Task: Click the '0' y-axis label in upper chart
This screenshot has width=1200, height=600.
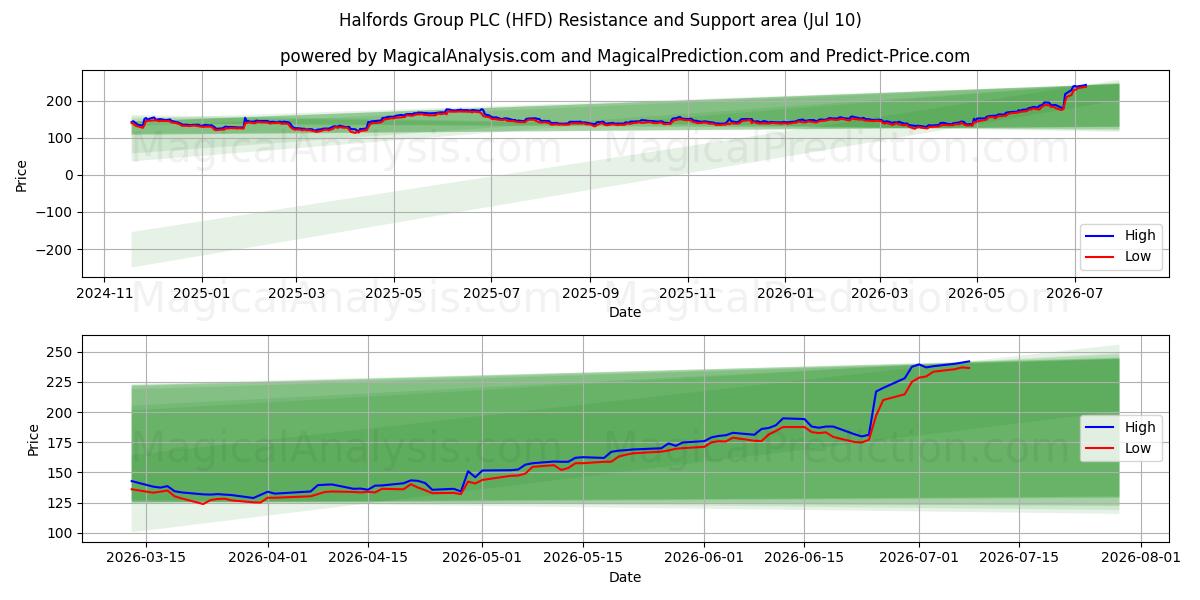Action: point(70,175)
